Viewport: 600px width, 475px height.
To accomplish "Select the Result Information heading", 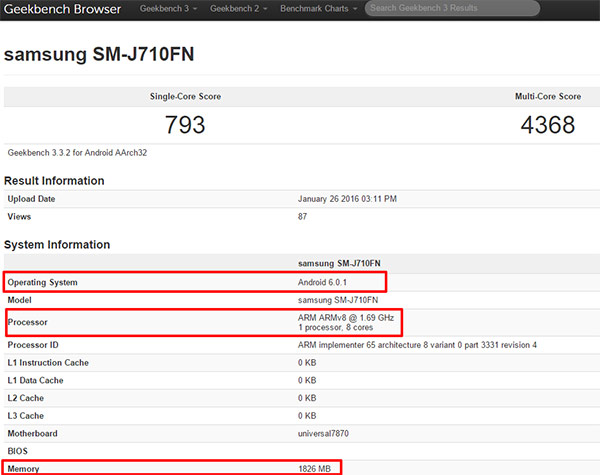I will 54,181.
